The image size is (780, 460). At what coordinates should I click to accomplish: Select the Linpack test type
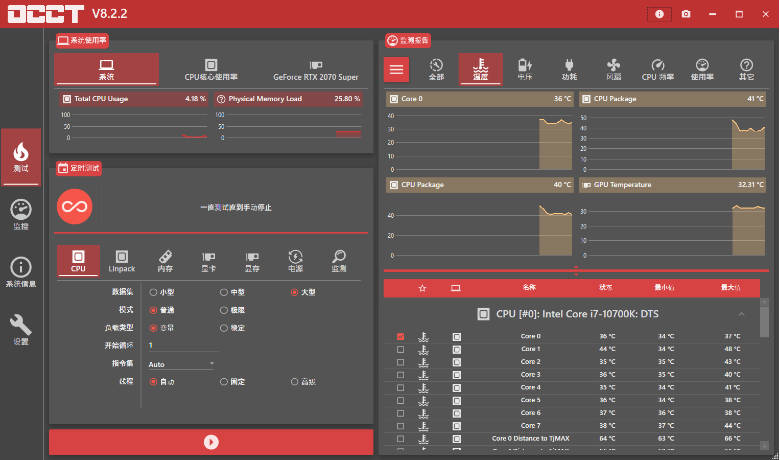122,261
